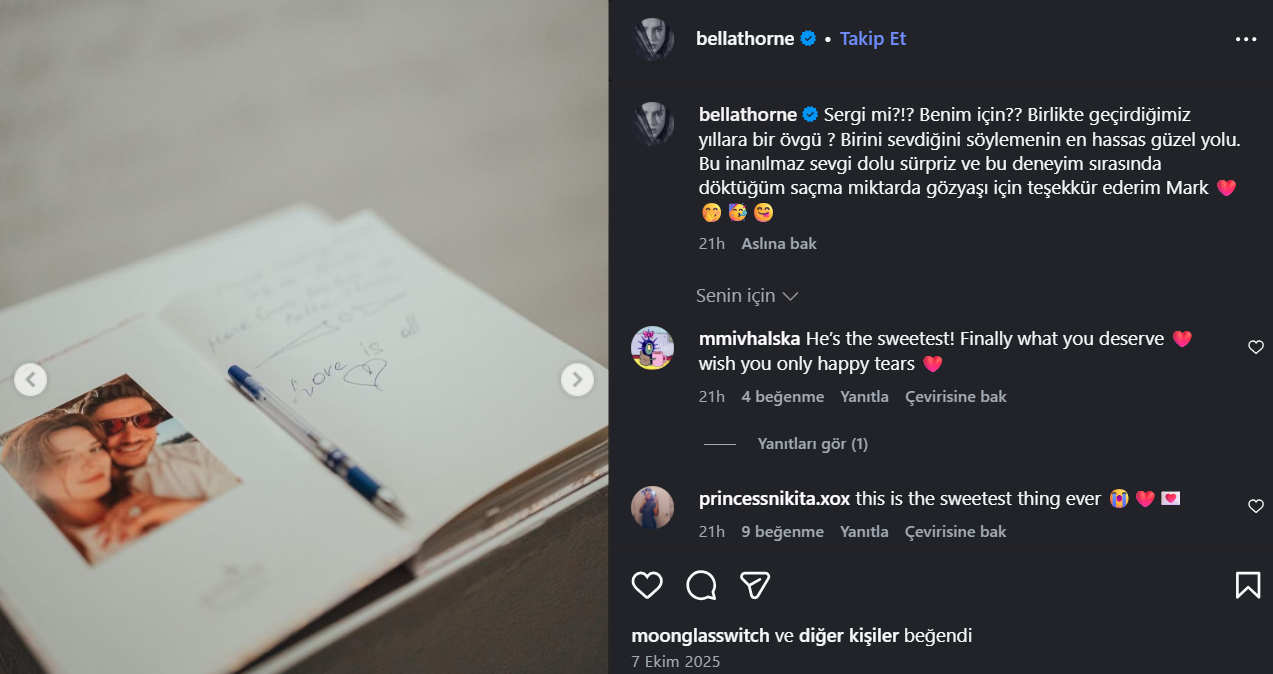Open mmivhalska's profile avatar
The image size is (1273, 674).
click(652, 348)
